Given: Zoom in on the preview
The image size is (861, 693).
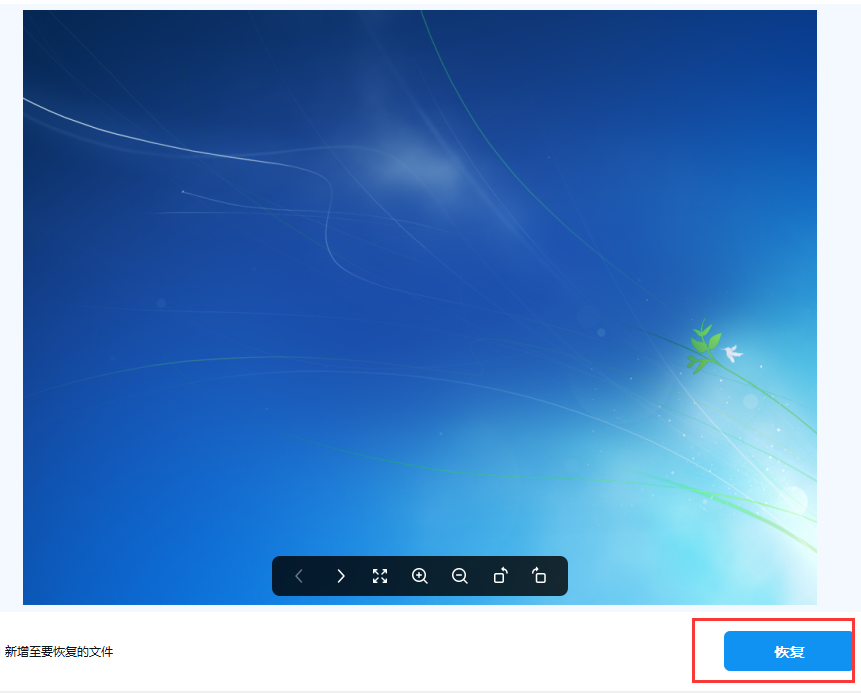Looking at the screenshot, I should [x=420, y=576].
